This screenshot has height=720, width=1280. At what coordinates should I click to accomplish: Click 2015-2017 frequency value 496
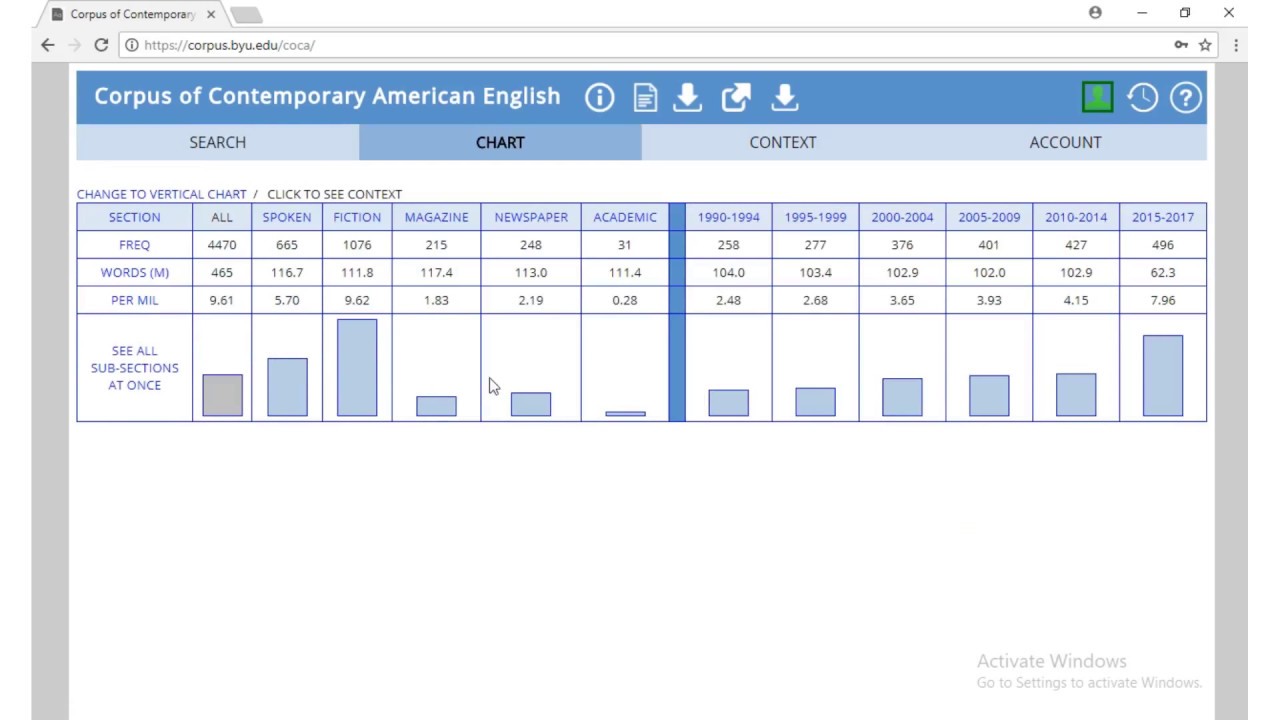[x=1163, y=245]
